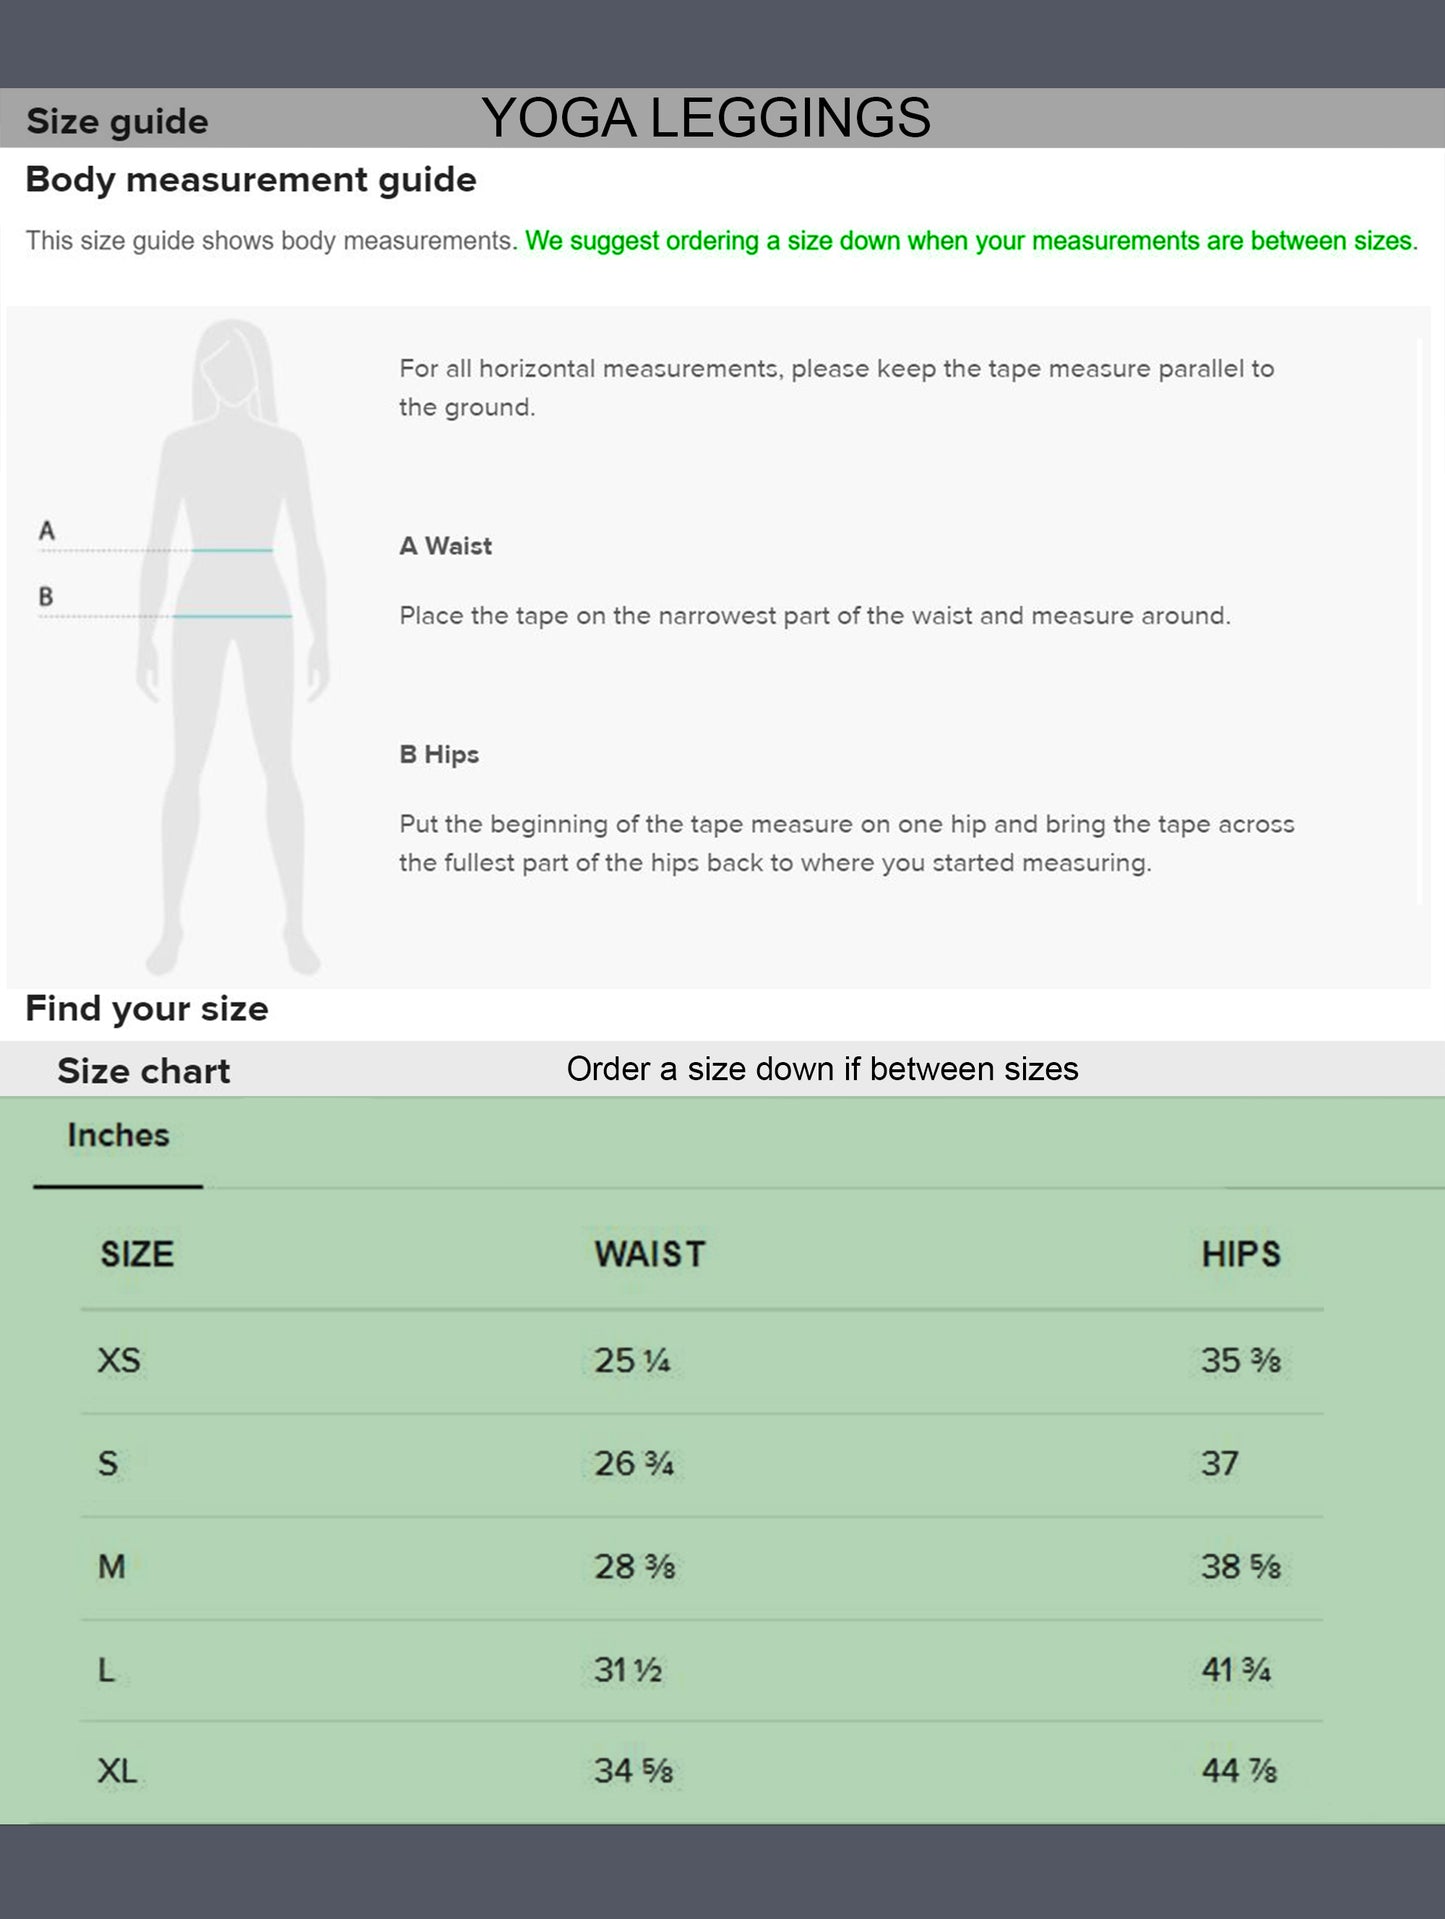Click the SIZE column header
The height and width of the screenshot is (1919, 1445).
click(137, 1254)
